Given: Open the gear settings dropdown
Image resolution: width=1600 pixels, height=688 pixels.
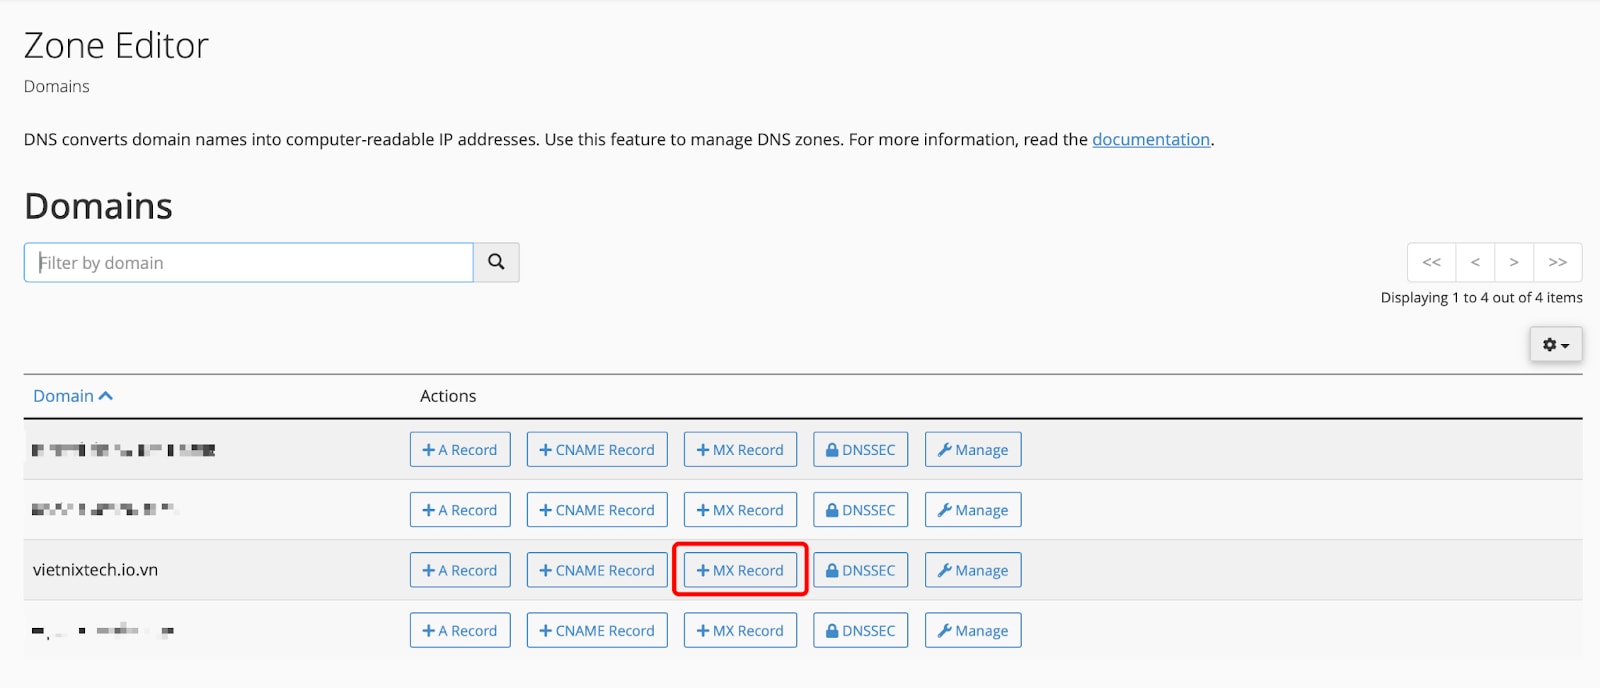Looking at the screenshot, I should pyautogui.click(x=1555, y=345).
